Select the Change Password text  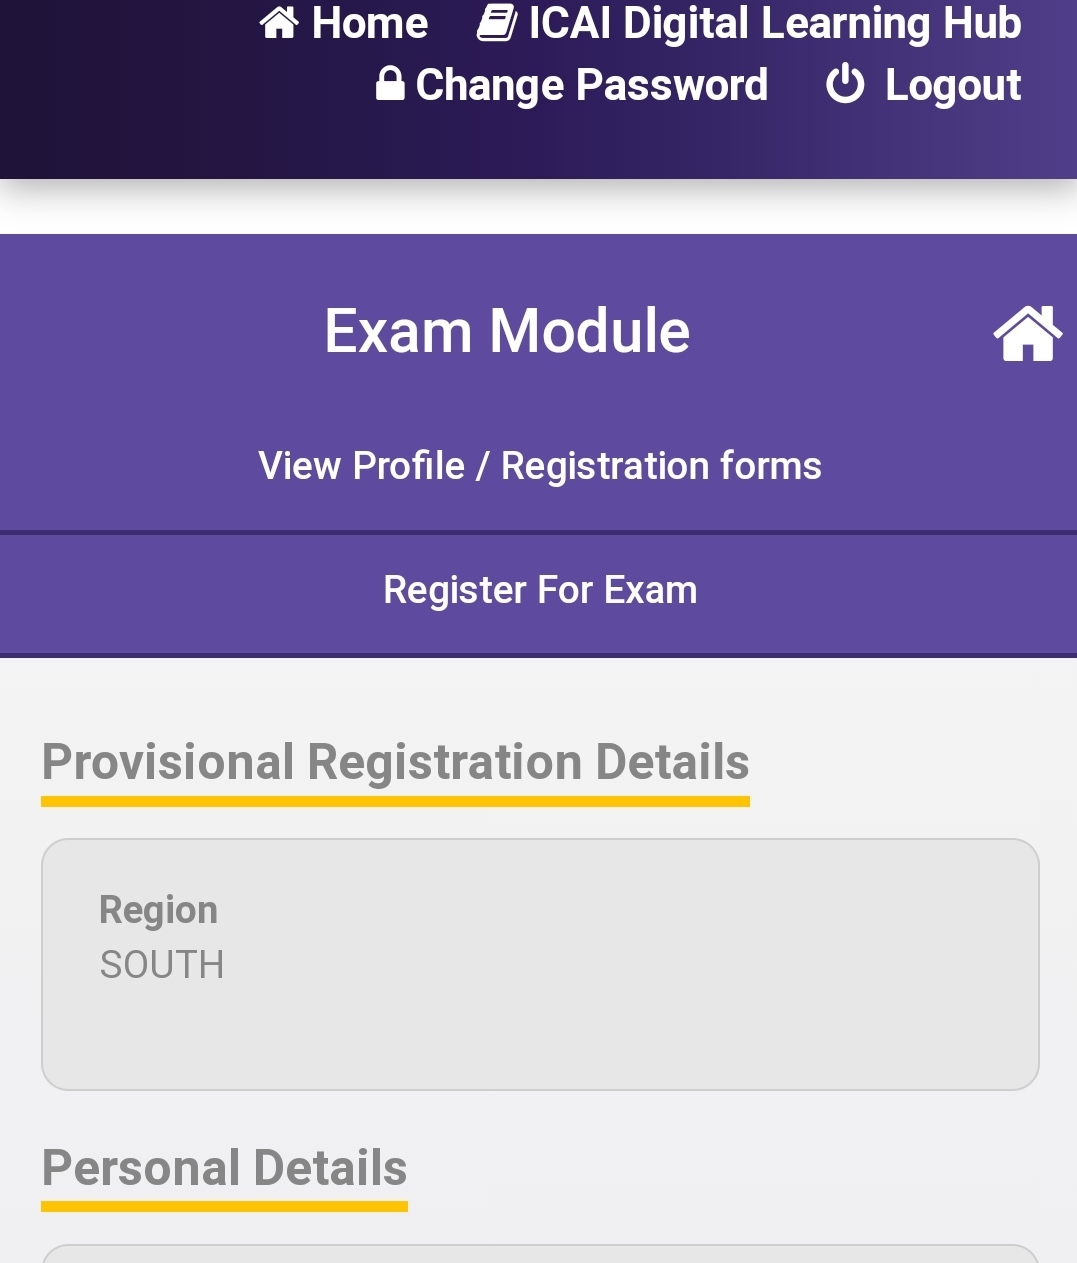[x=591, y=85]
